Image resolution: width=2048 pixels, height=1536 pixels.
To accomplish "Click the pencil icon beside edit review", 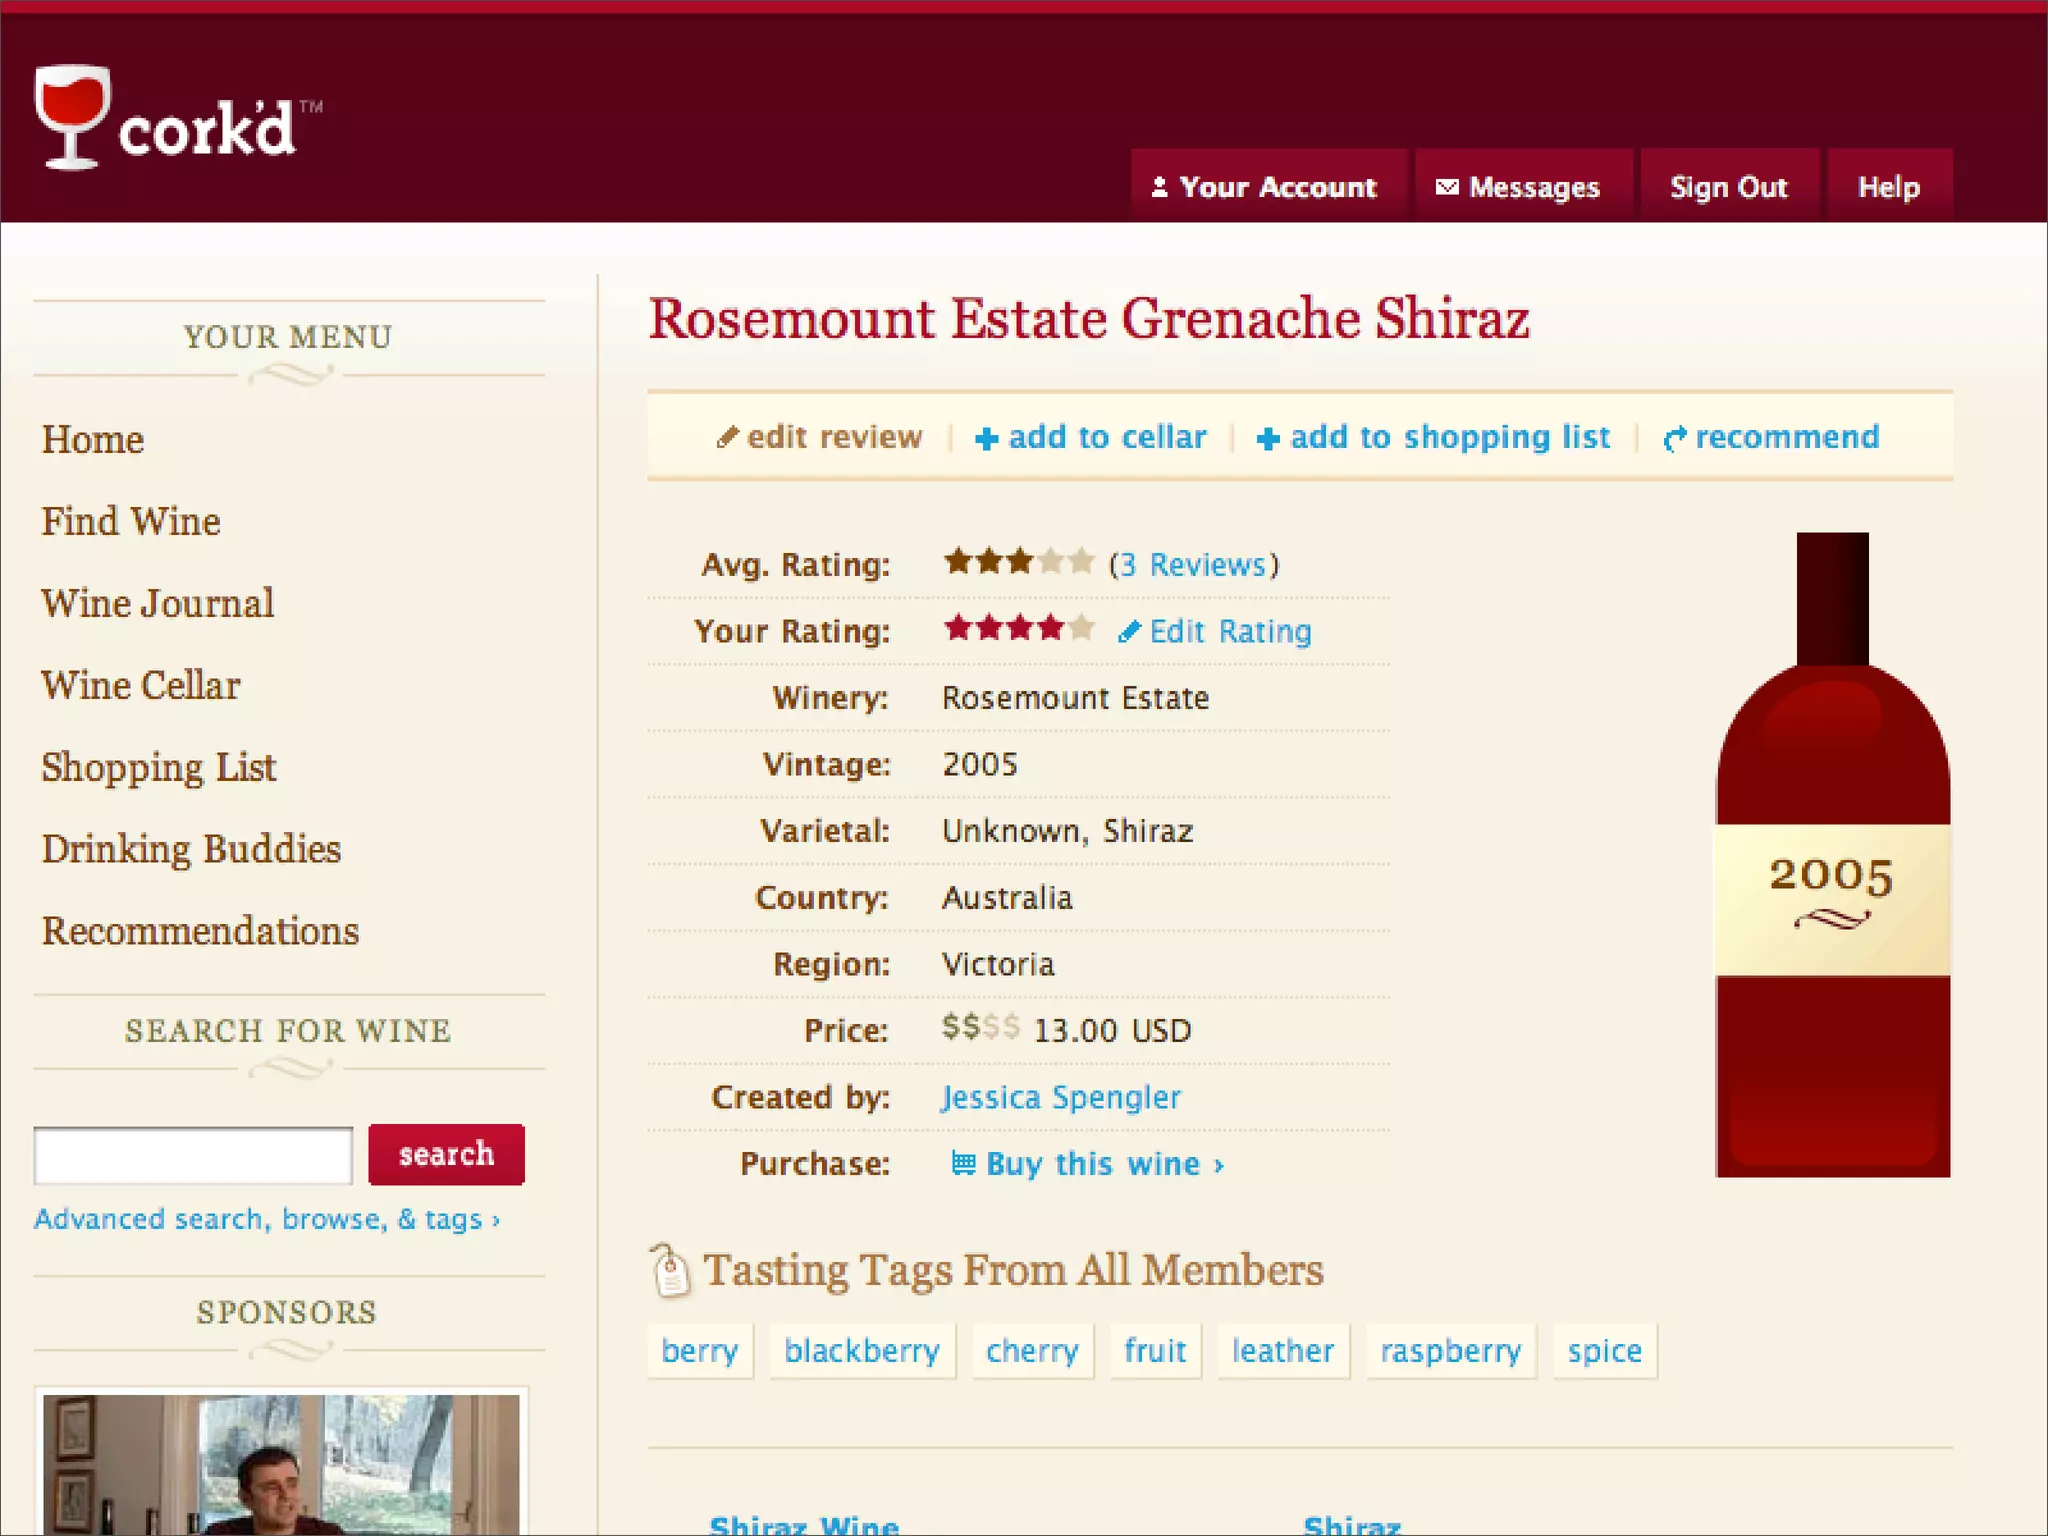I will [727, 438].
